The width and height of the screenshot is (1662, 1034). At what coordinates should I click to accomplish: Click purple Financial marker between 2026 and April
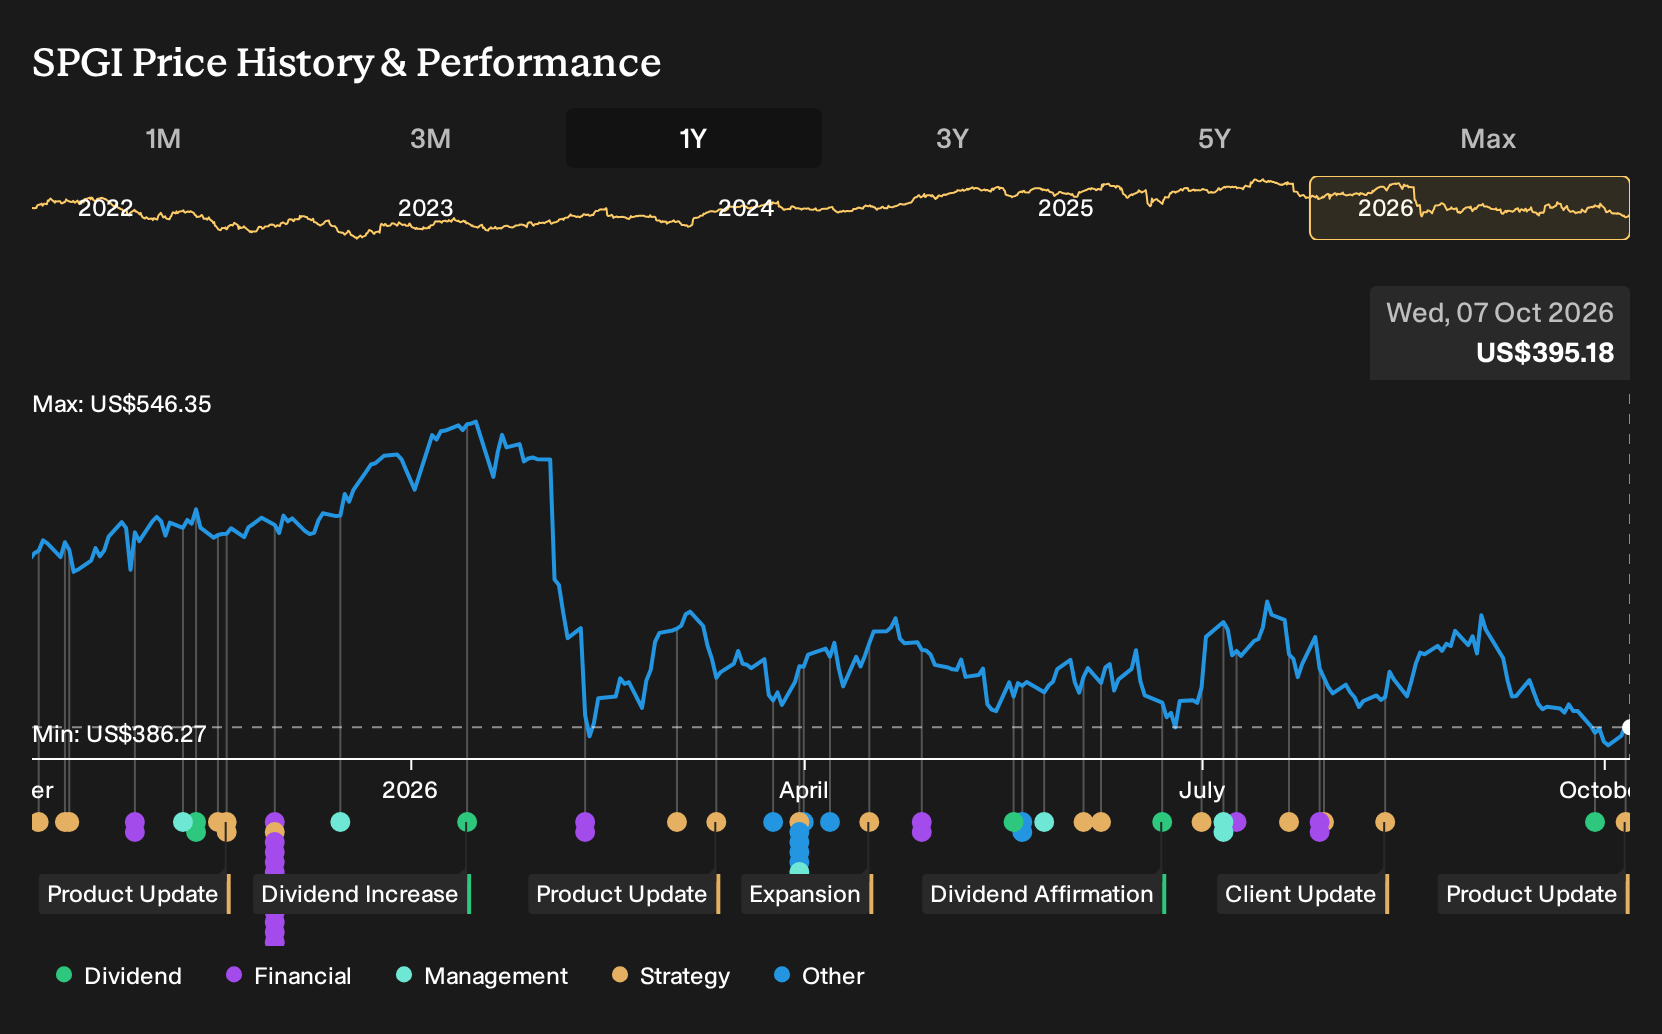(585, 826)
